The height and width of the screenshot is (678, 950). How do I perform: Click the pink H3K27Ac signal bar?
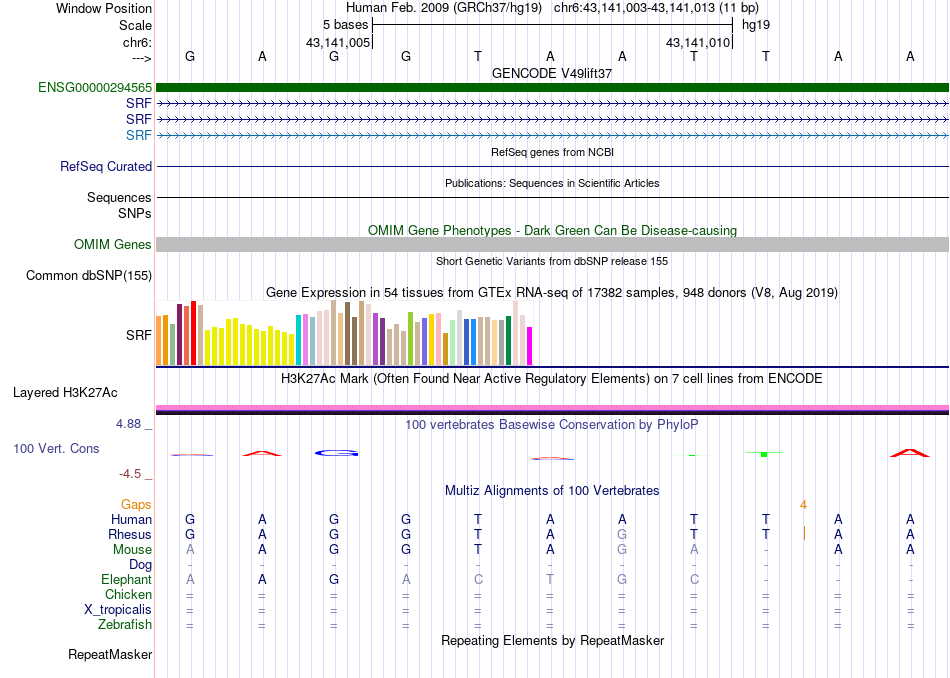[x=552, y=408]
